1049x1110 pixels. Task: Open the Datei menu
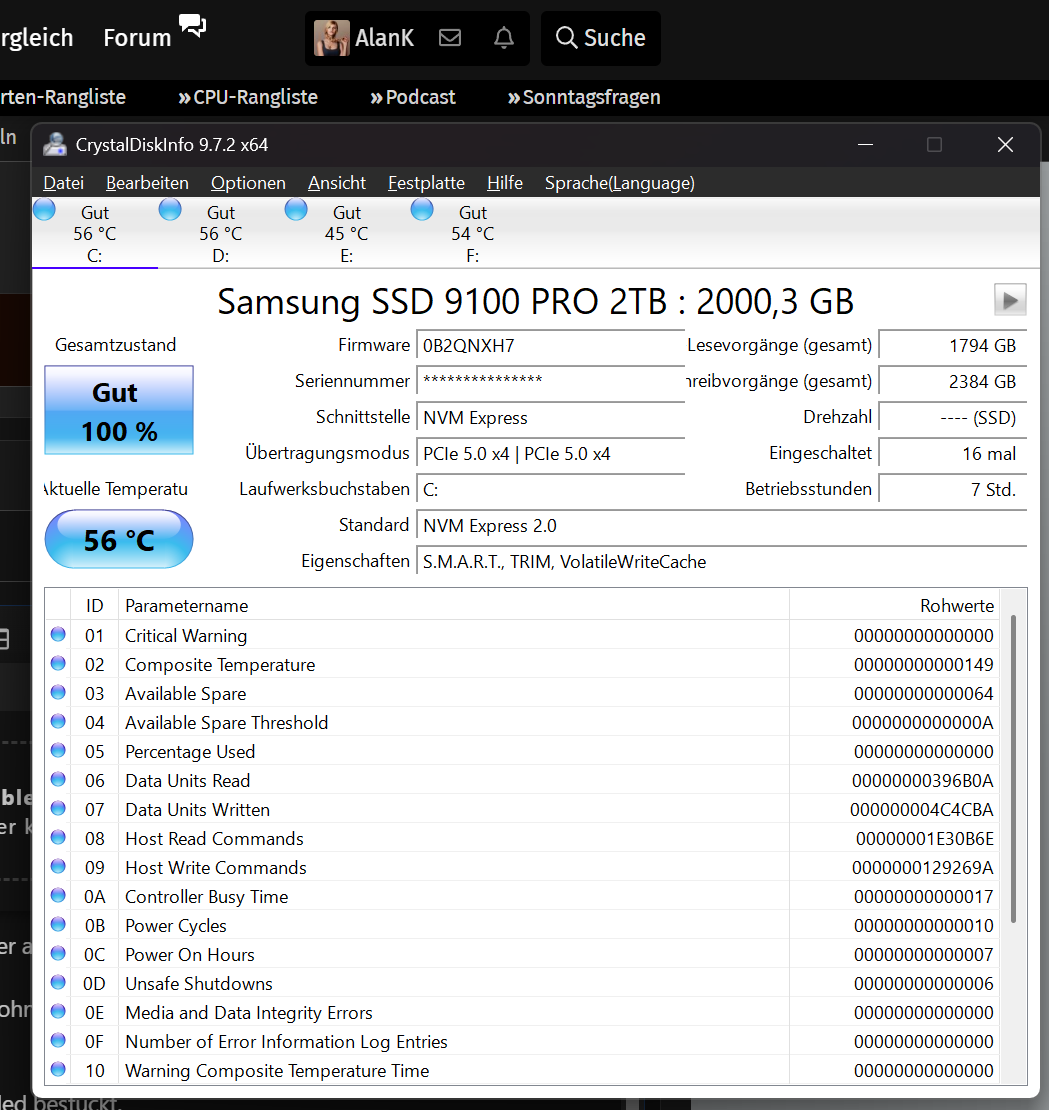click(x=63, y=183)
